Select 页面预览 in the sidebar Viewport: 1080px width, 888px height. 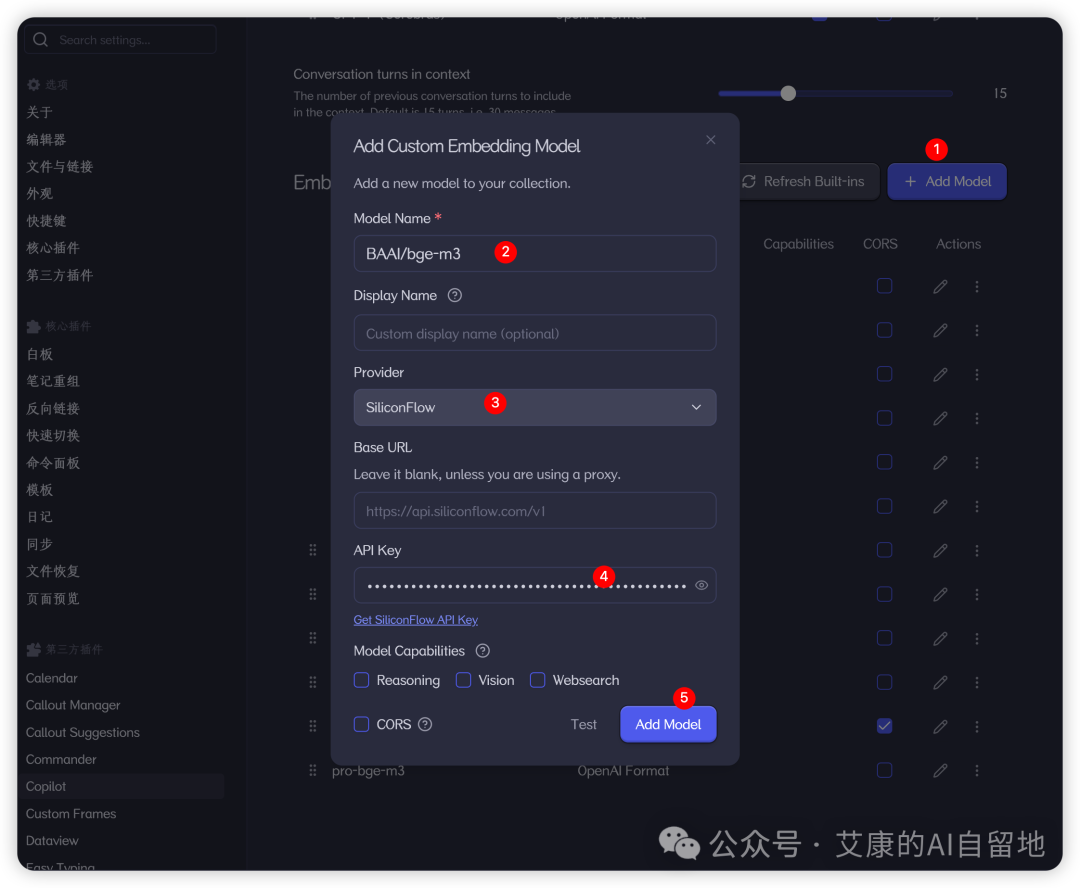pos(52,599)
